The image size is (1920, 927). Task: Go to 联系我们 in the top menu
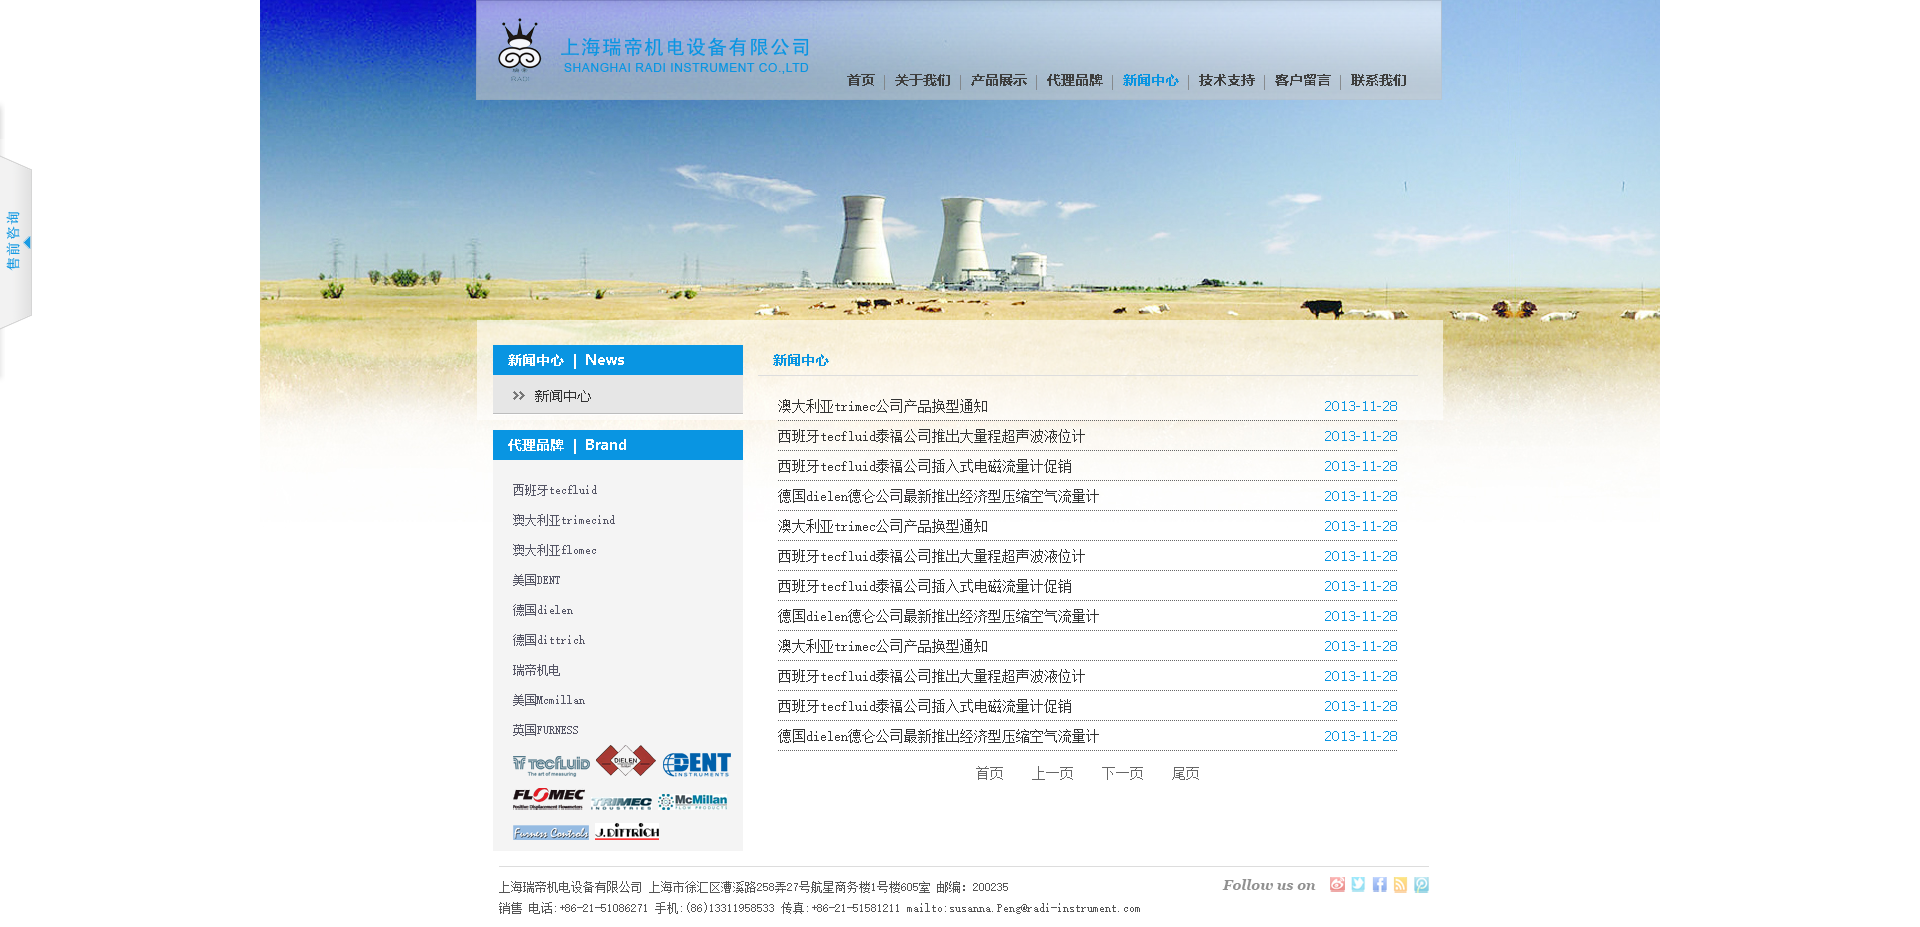click(x=1378, y=81)
